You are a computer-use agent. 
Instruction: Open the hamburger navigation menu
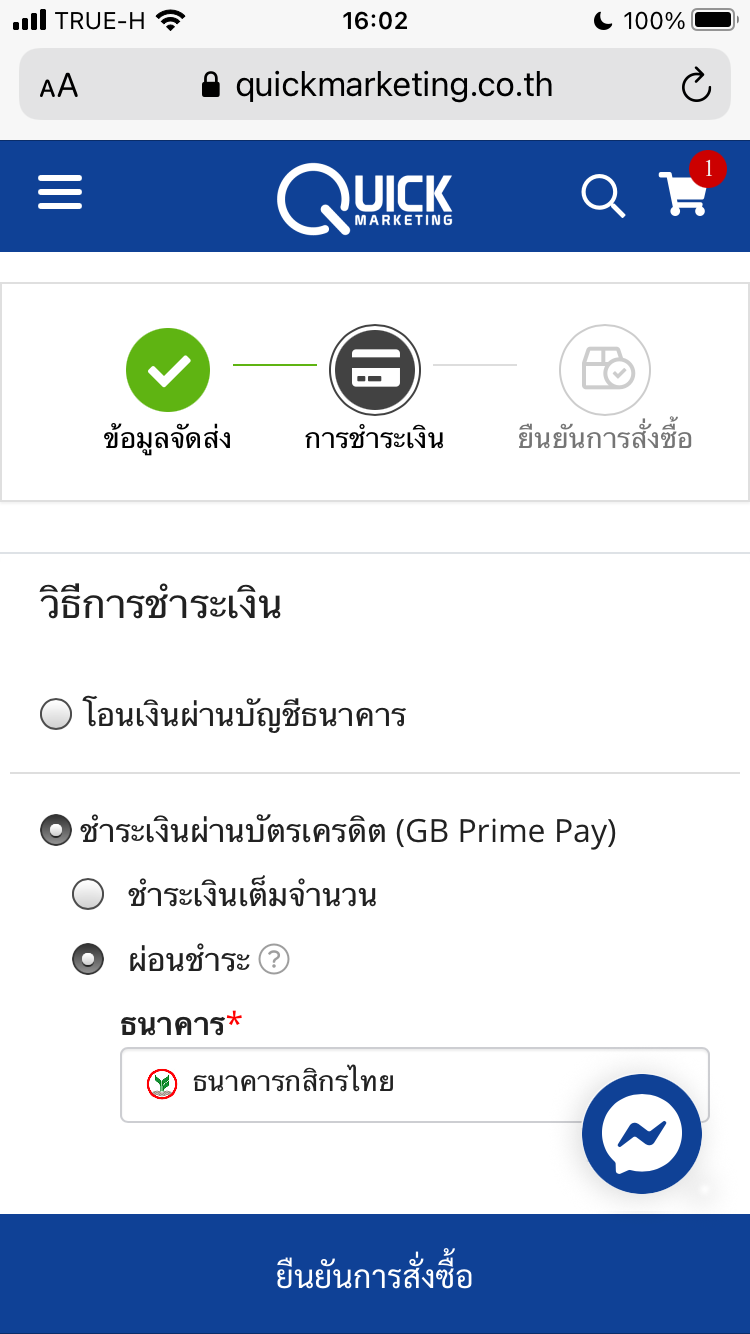pyautogui.click(x=60, y=193)
